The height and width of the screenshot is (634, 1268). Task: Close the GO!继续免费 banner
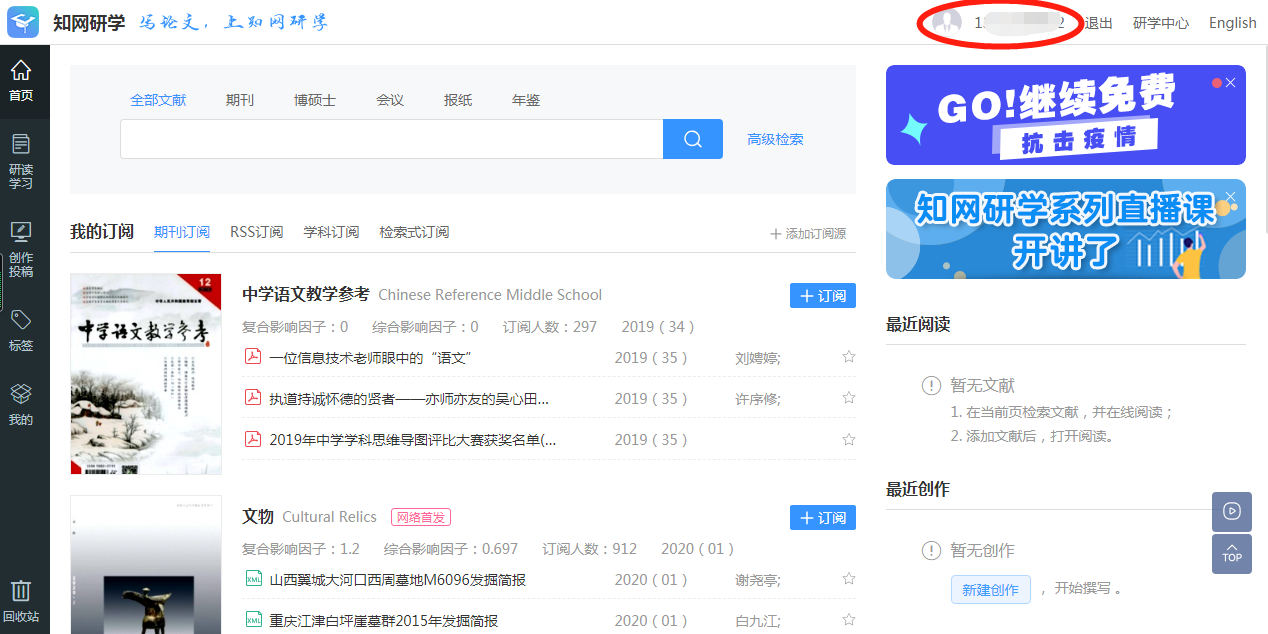coord(1231,83)
